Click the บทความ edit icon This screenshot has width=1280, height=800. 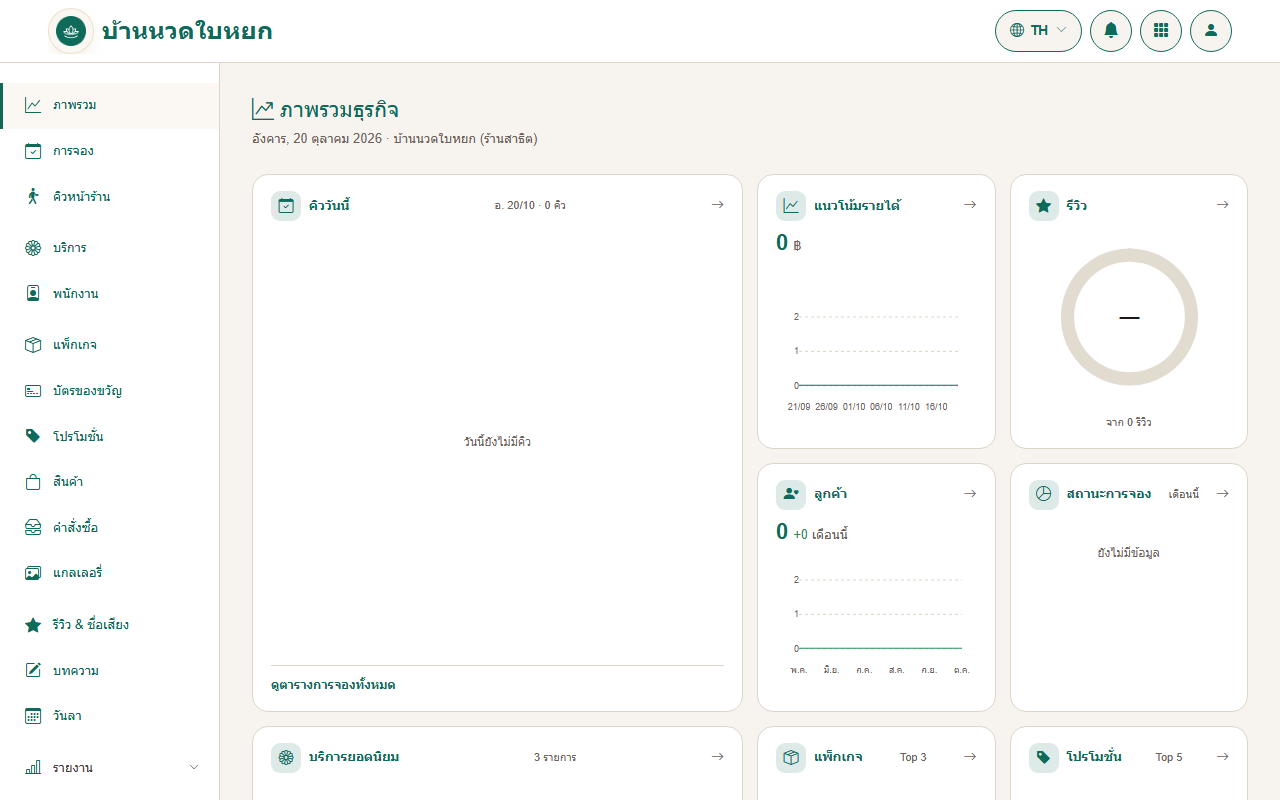pos(33,670)
